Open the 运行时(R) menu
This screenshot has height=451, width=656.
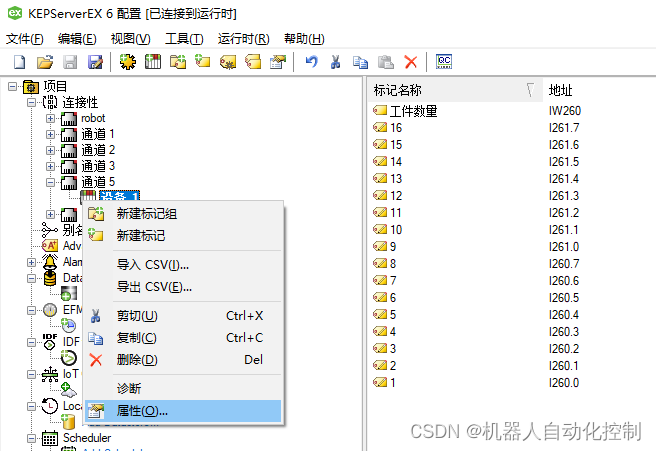click(243, 39)
